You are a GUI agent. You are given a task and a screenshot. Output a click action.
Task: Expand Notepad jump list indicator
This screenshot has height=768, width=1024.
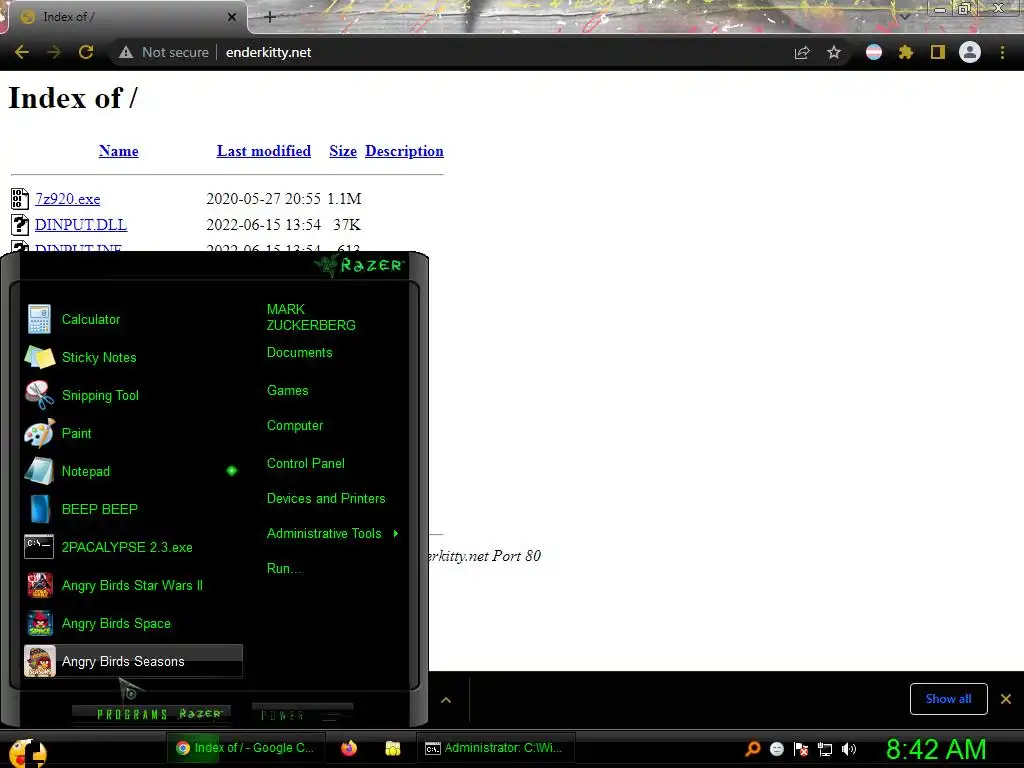pos(232,471)
